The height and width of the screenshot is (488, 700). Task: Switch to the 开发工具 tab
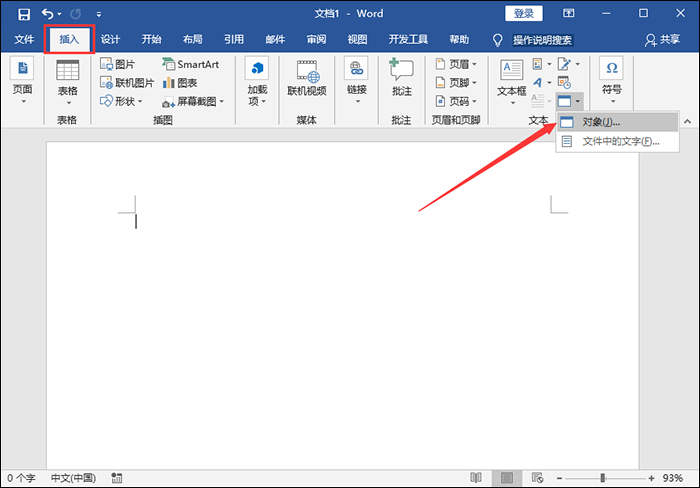(408, 40)
